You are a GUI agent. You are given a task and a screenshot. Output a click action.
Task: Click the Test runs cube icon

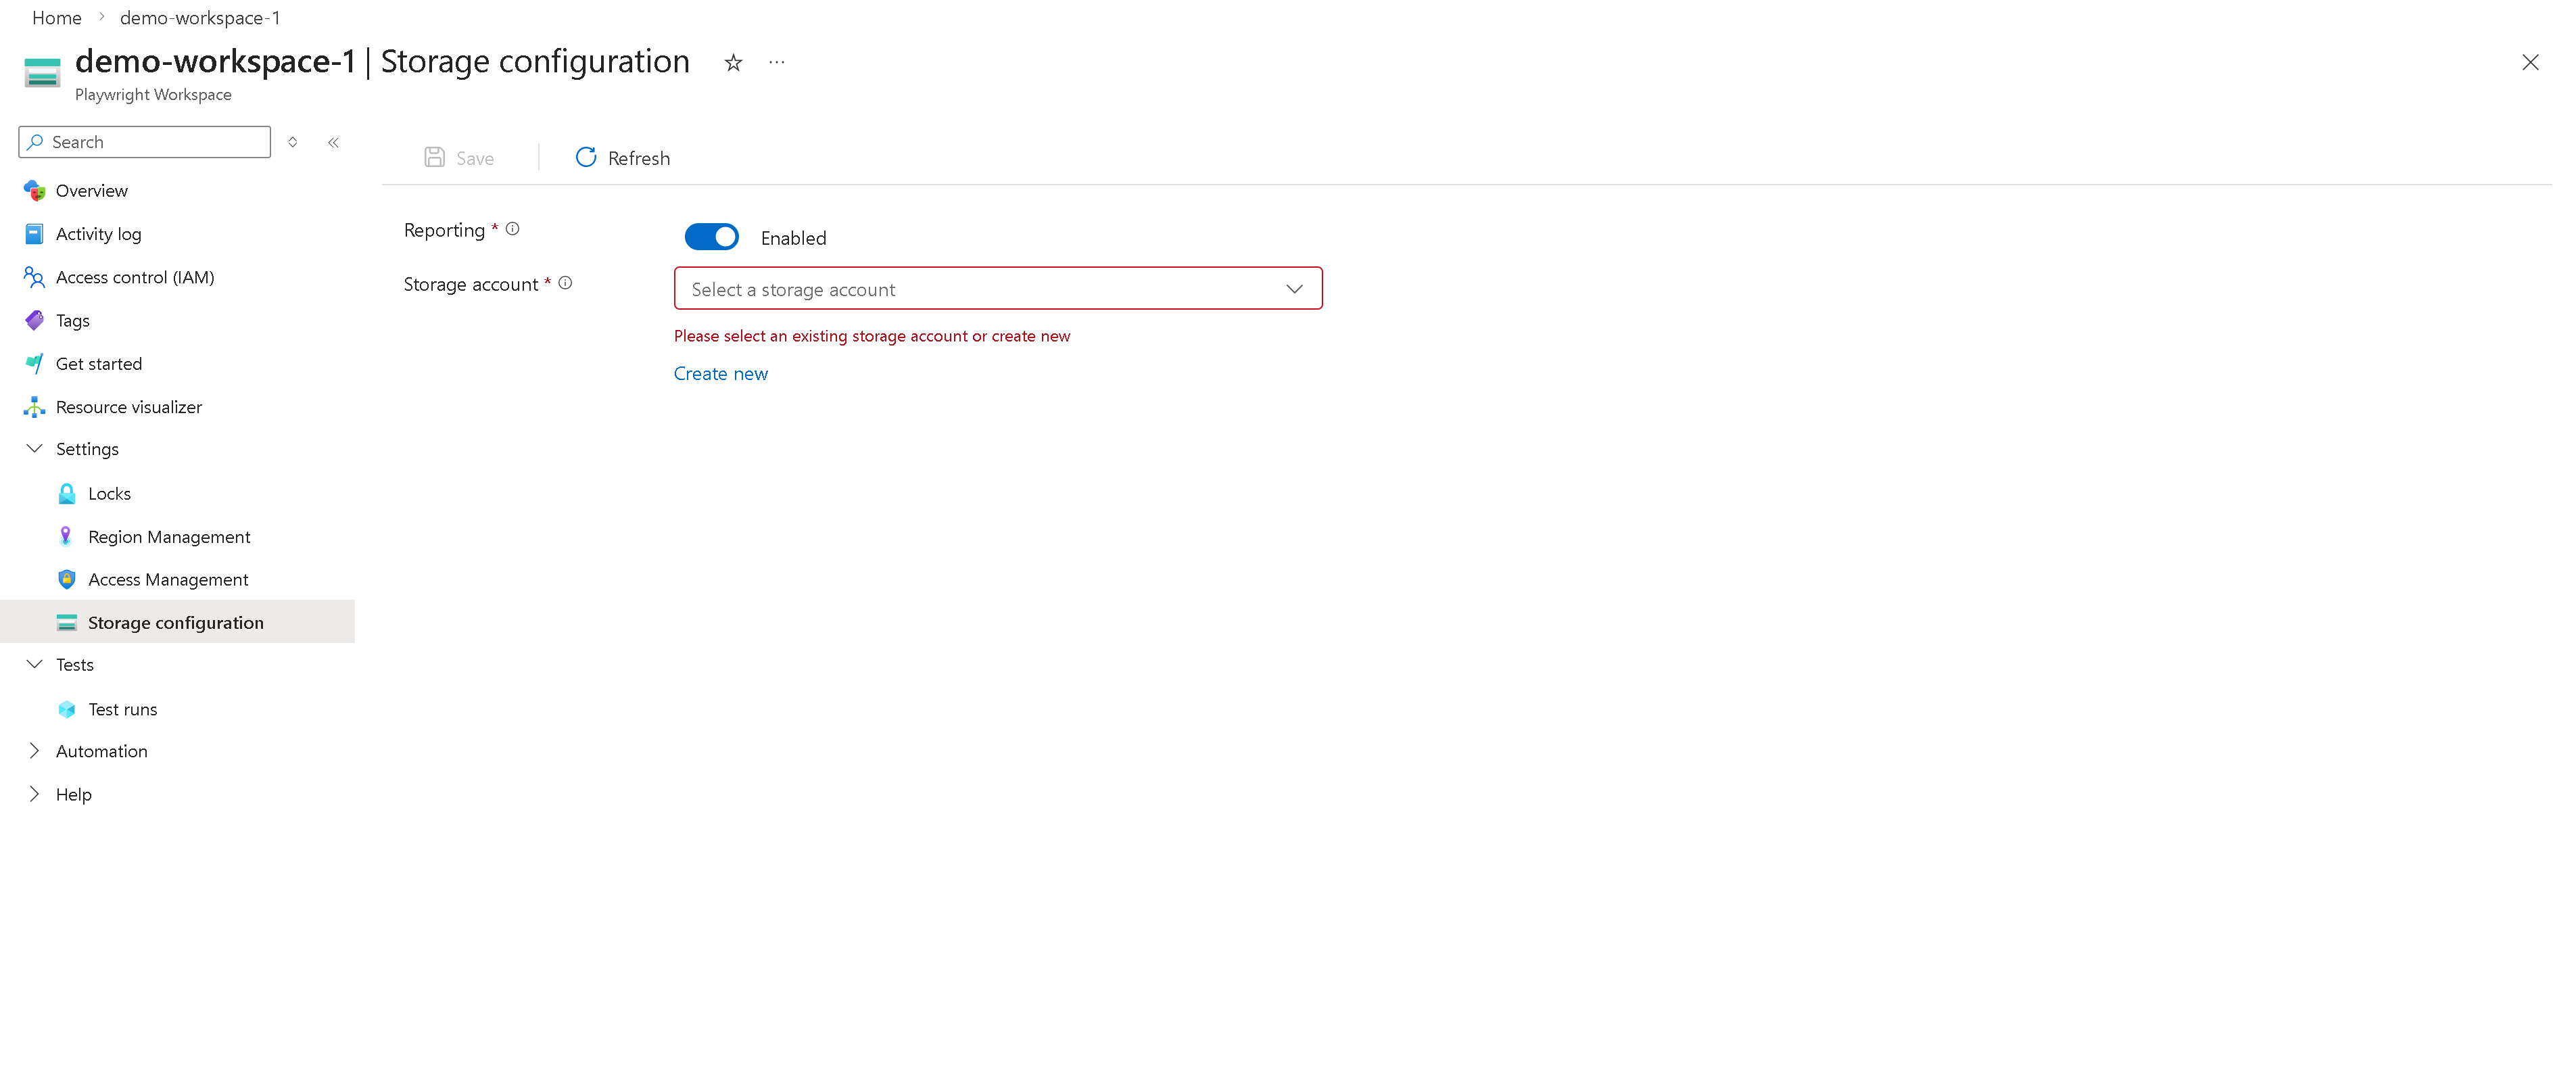pos(67,709)
